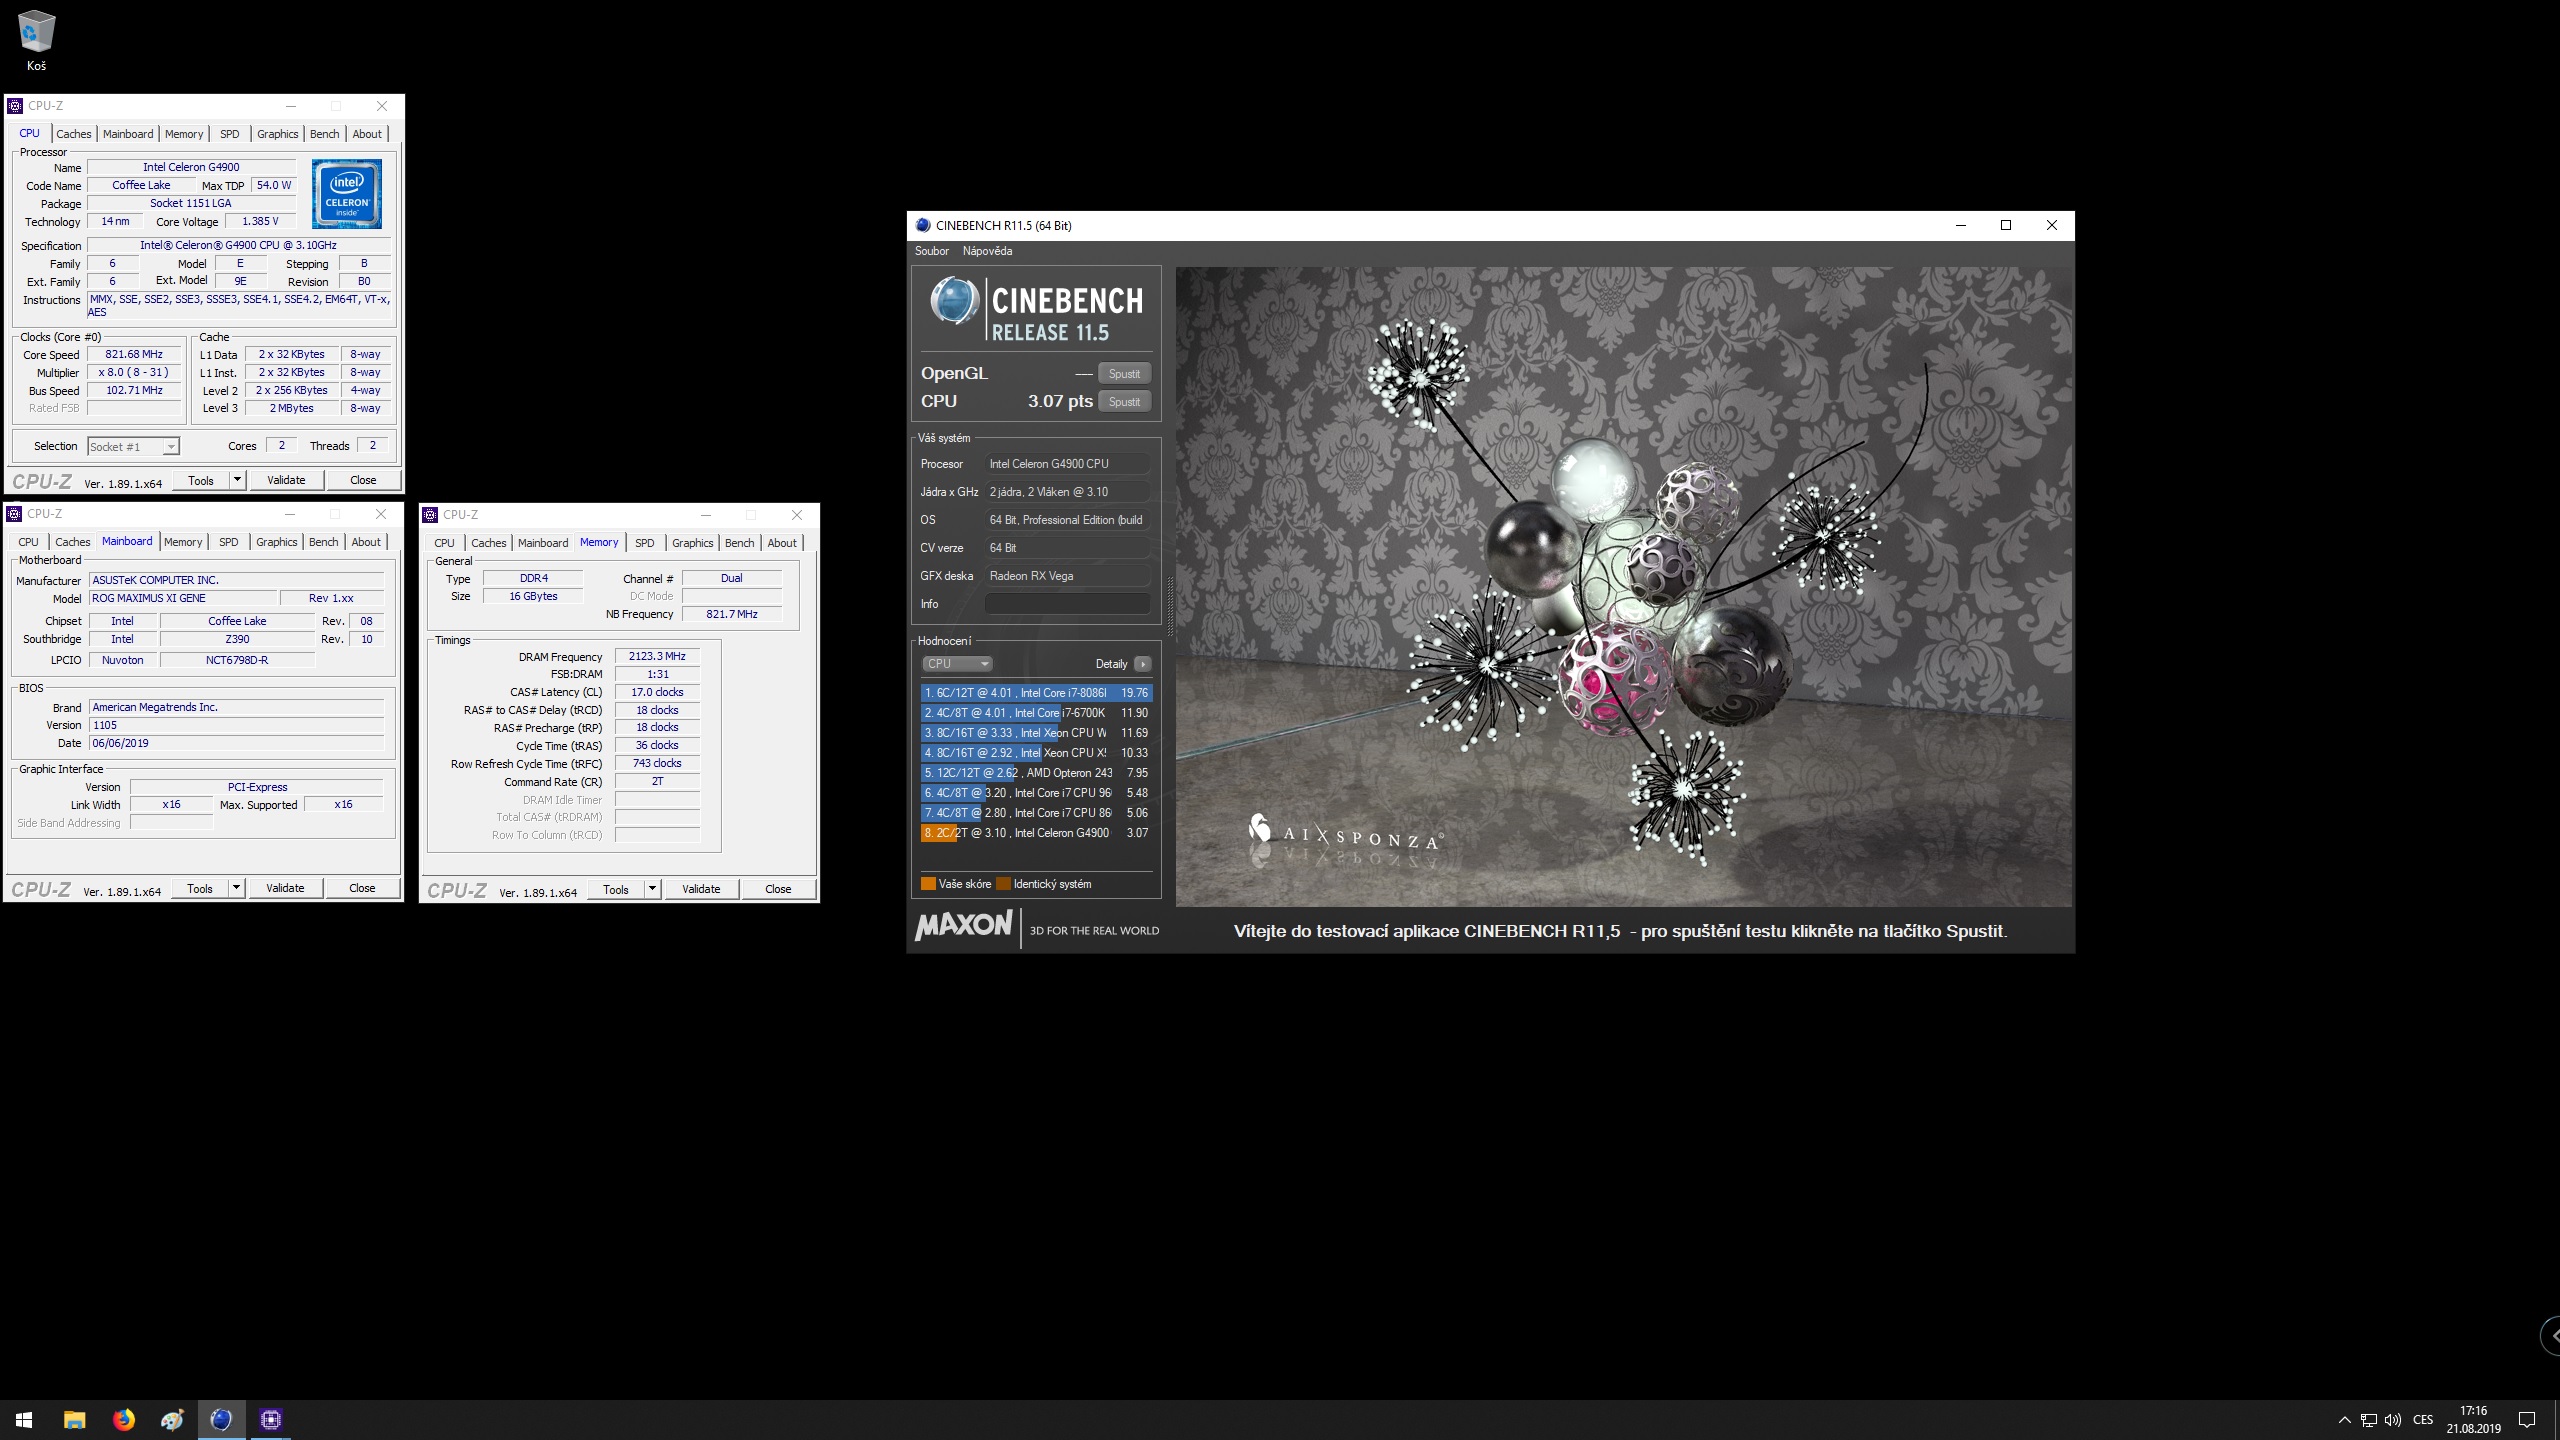Open the Paint taskbar icon
Image resolution: width=2560 pixels, height=1440 pixels.
(x=172, y=1419)
